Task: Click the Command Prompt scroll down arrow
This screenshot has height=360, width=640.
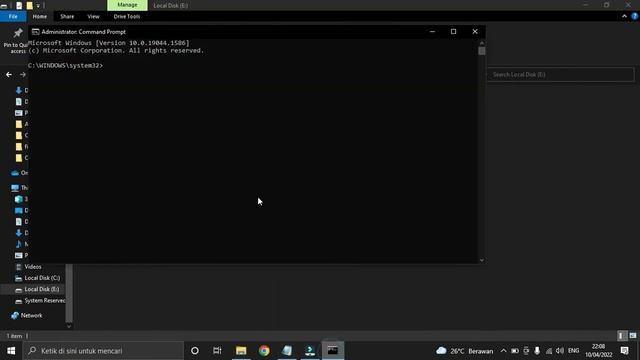Action: pos(482,260)
